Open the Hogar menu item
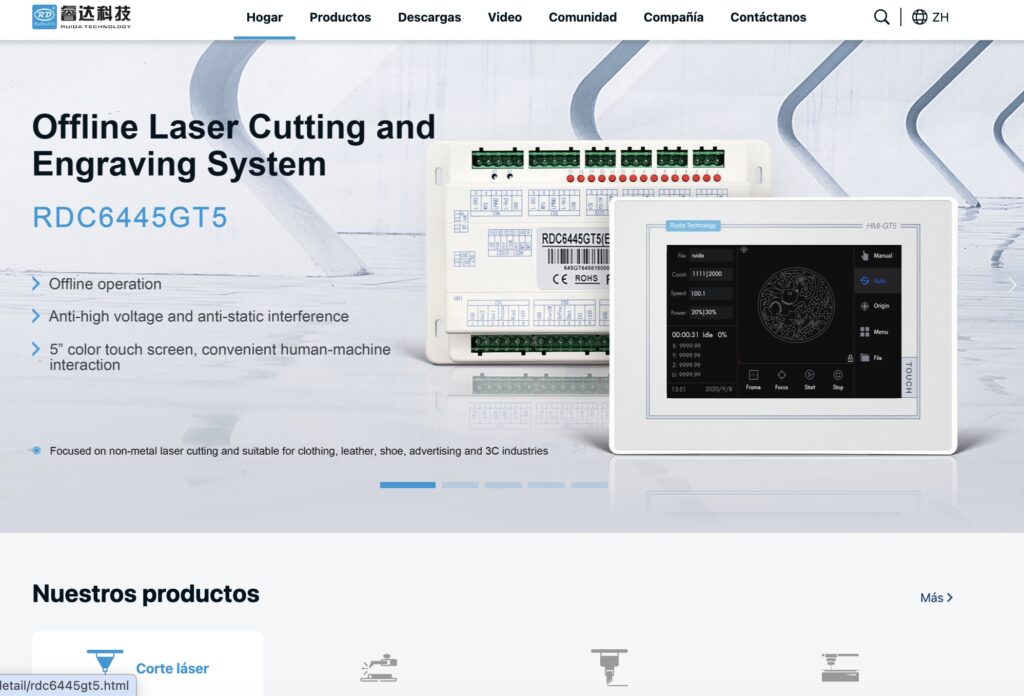The image size is (1024, 696). click(264, 18)
